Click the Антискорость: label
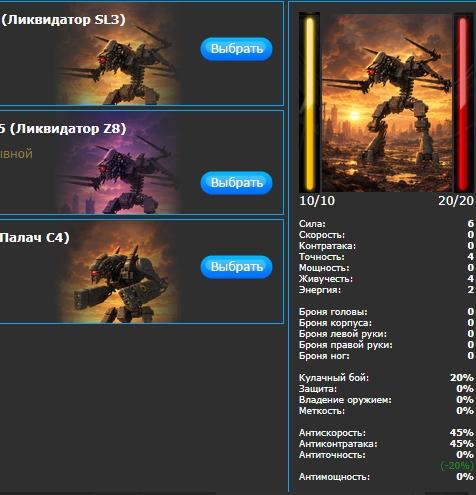This screenshot has width=476, height=495. pyautogui.click(x=332, y=433)
